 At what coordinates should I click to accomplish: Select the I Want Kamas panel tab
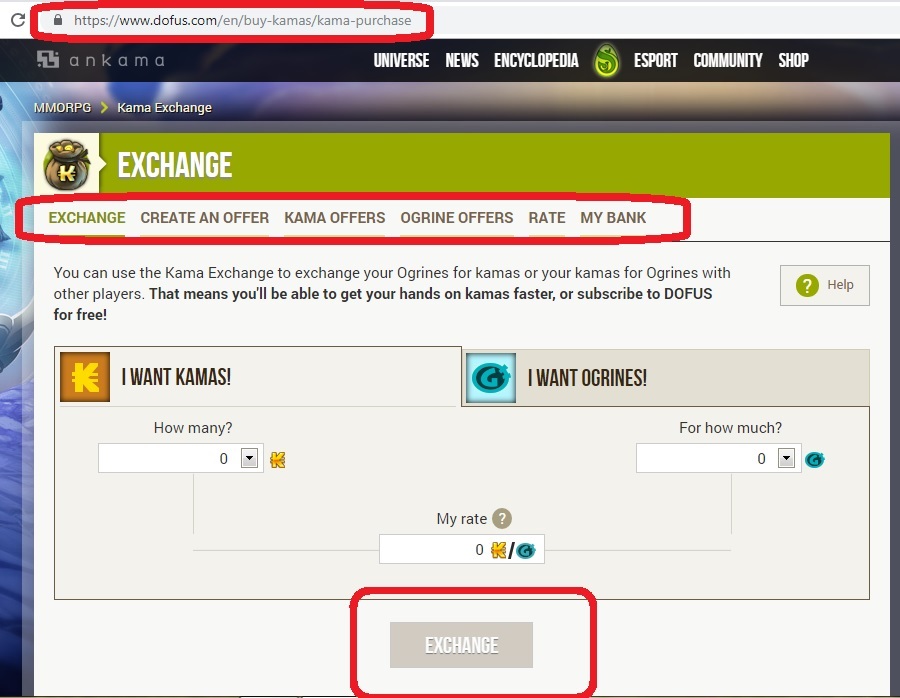[258, 377]
